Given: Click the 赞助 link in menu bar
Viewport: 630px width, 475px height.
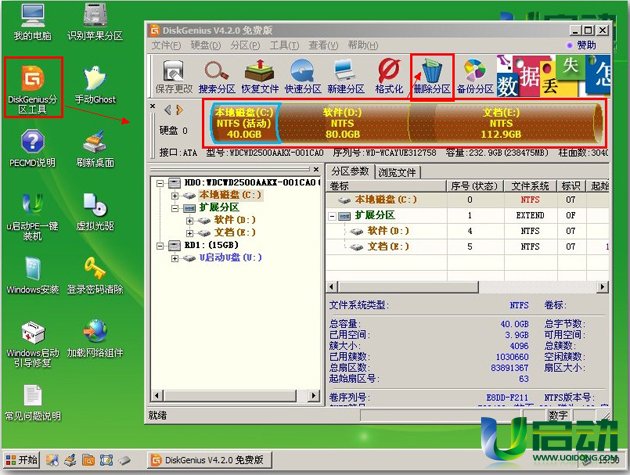Looking at the screenshot, I should (x=586, y=45).
